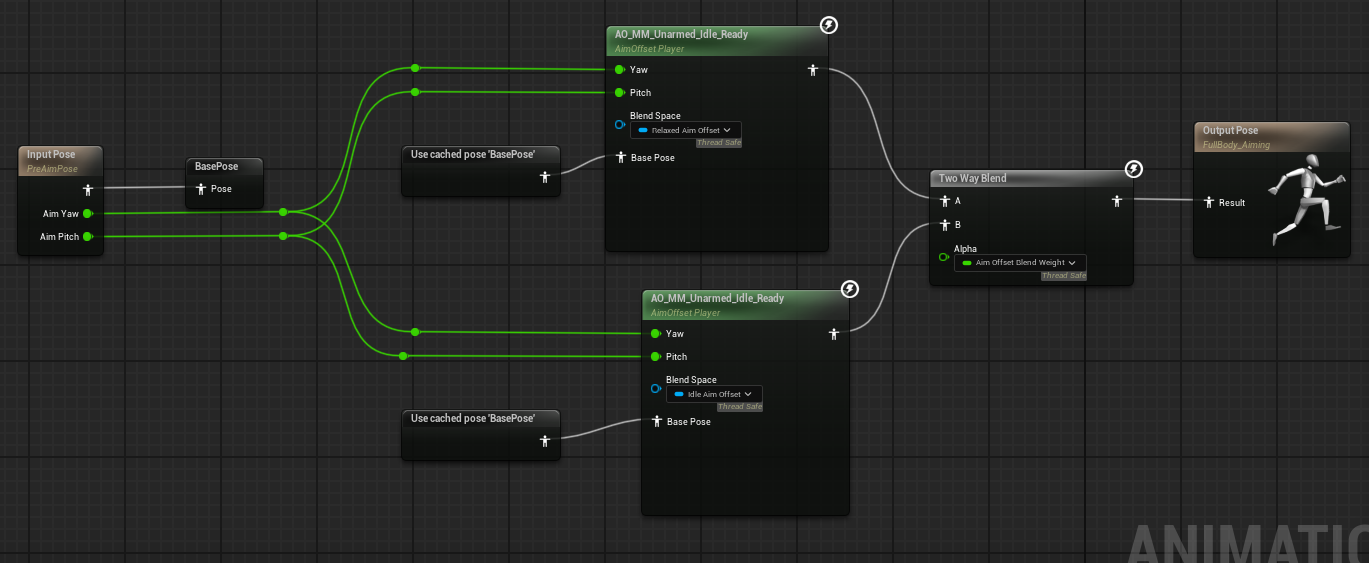Select the pose output pin on Input Pose node
Screen dimensions: 1369x563
87,189
